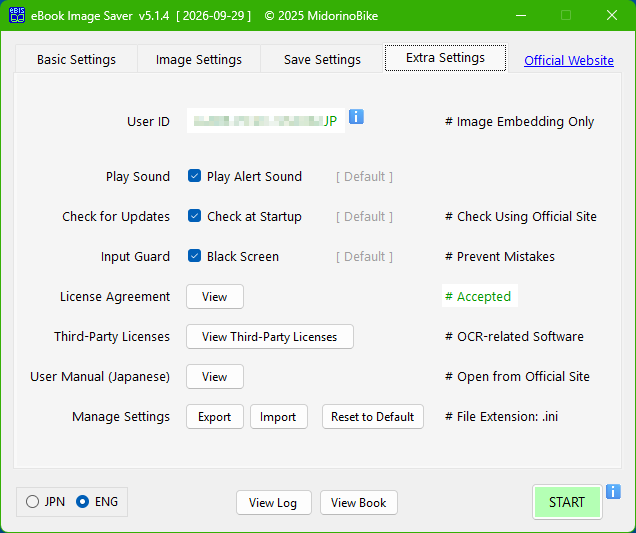Click inside the User ID field
Viewport: 636px width, 533px height.
(x=266, y=120)
